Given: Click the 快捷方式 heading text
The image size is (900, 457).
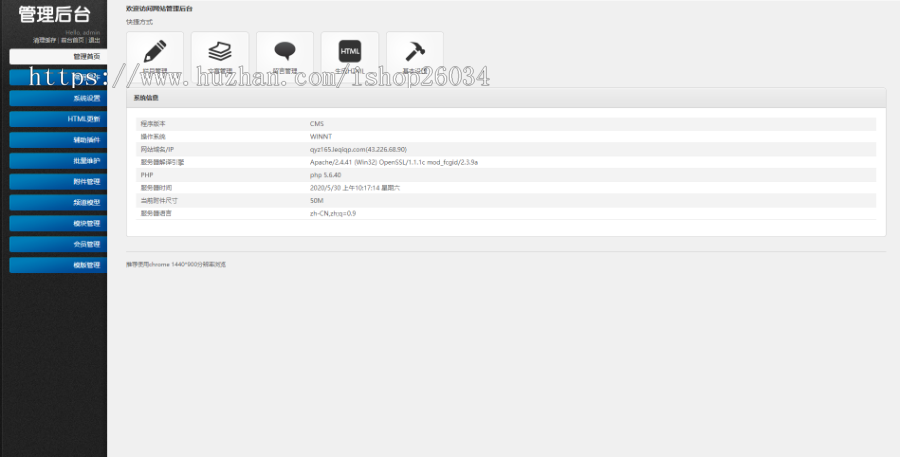Looking at the screenshot, I should (x=139, y=22).
